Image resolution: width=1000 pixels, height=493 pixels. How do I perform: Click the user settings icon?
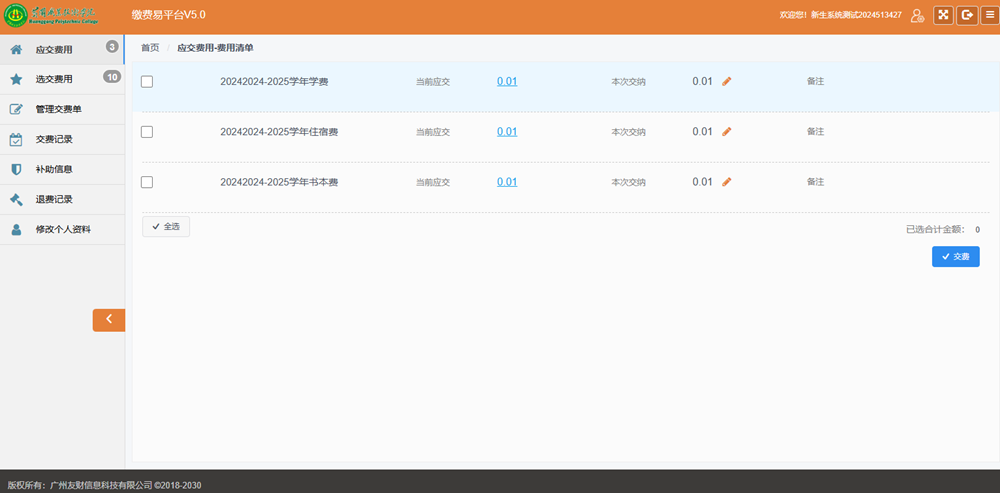[x=917, y=15]
